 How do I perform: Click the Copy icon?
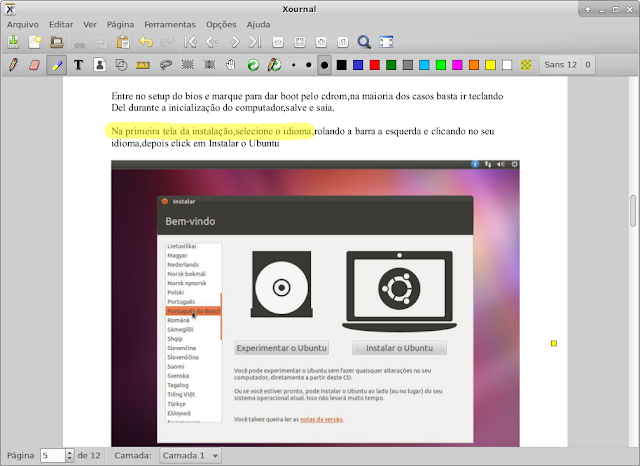pos(101,42)
